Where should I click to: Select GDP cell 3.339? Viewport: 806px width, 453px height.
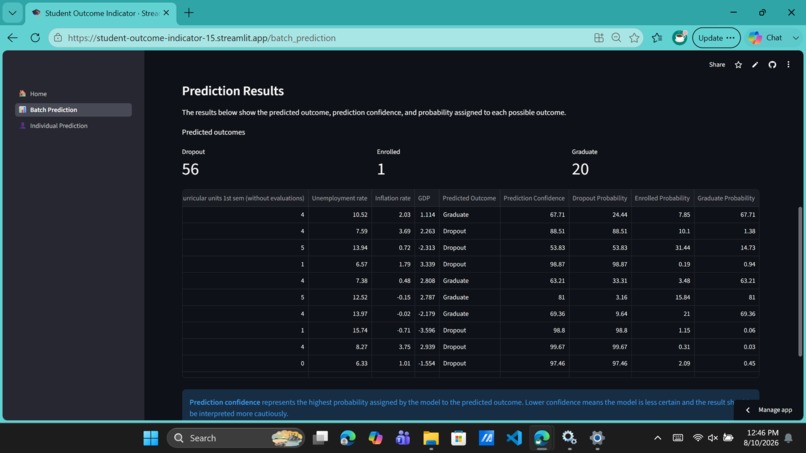[x=427, y=264]
